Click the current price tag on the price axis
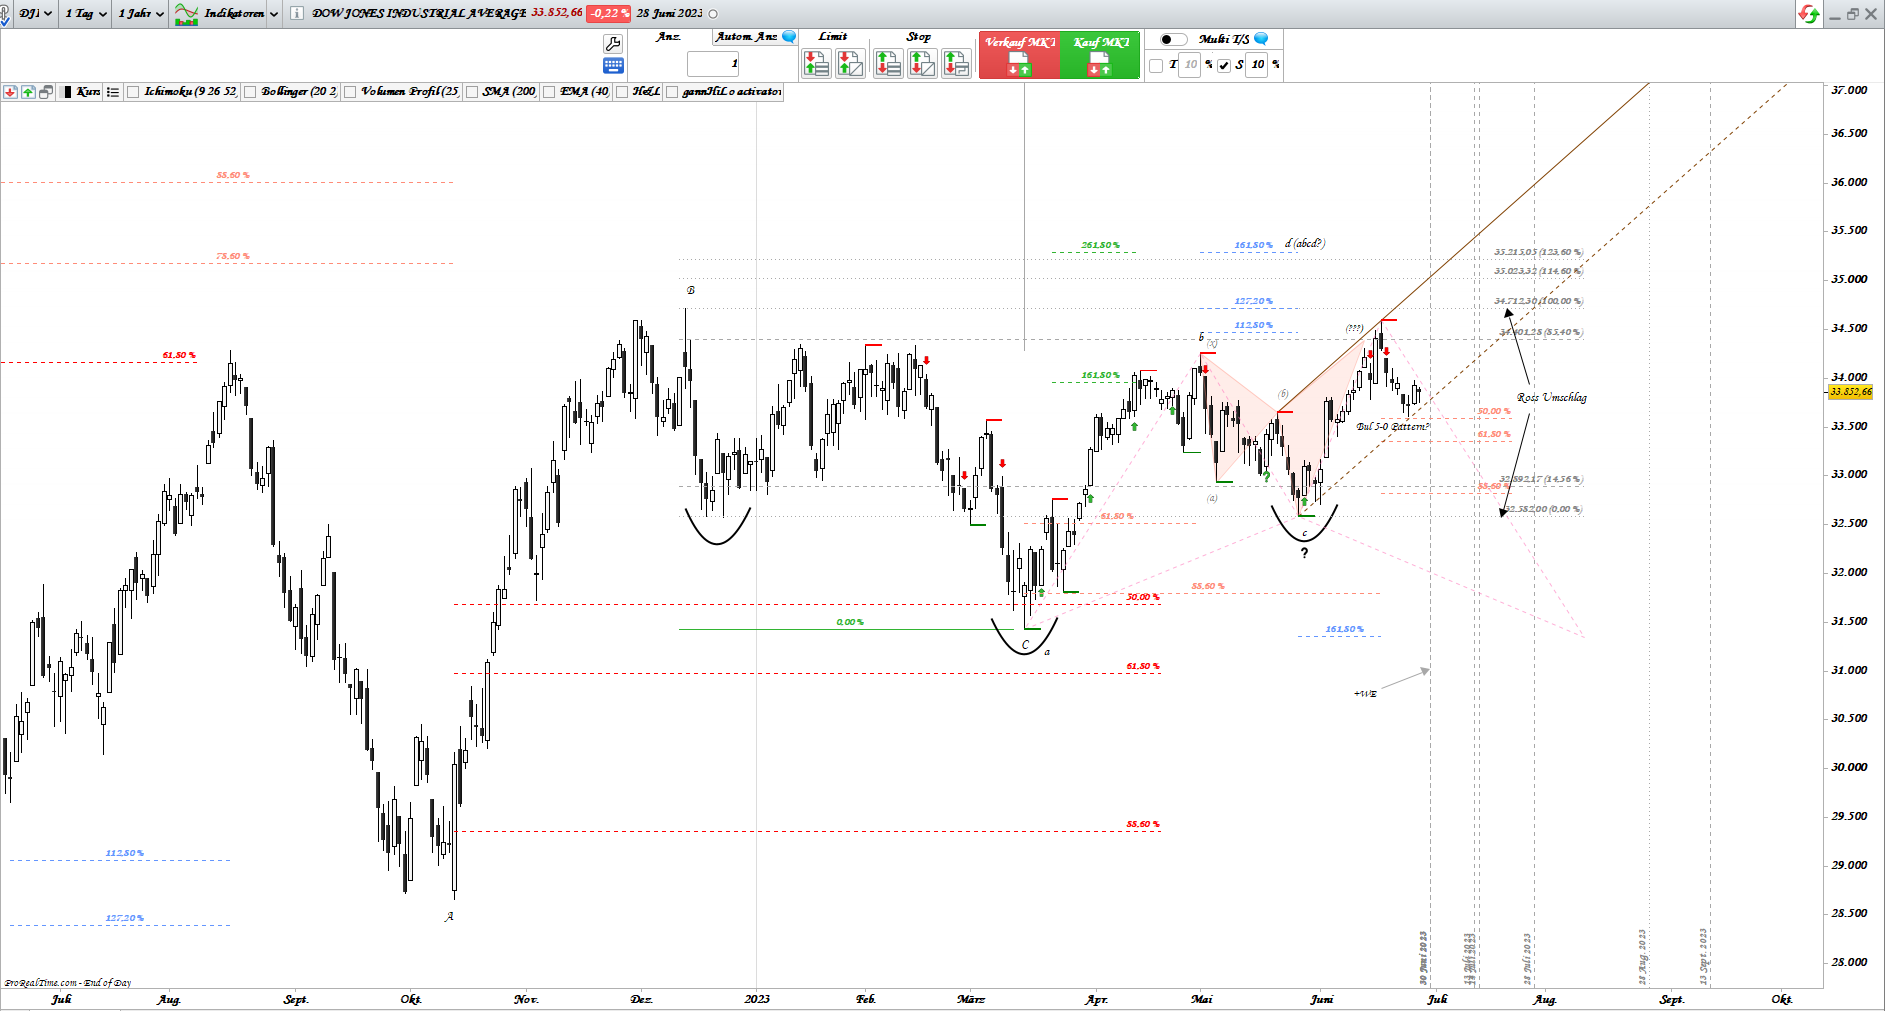Viewport: 1885px width, 1011px height. (x=1850, y=392)
